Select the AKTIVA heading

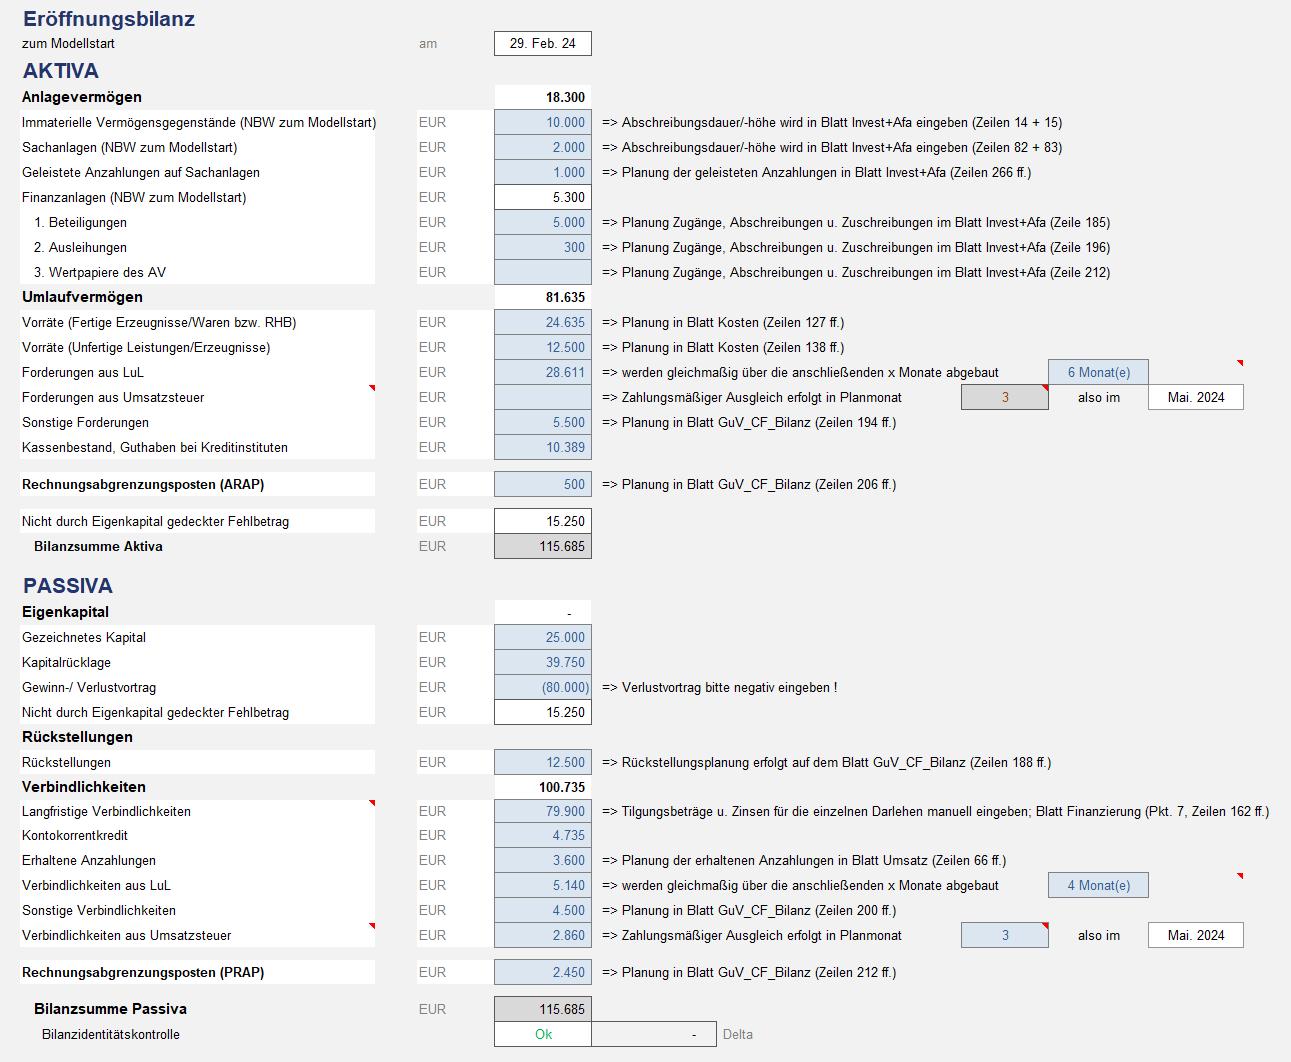coord(61,71)
